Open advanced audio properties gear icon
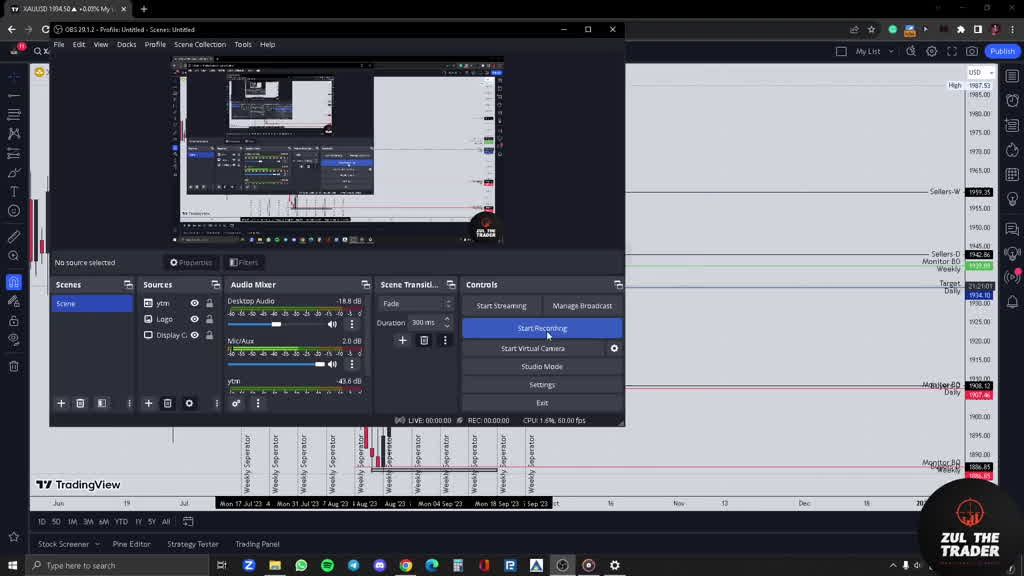Image resolution: width=1024 pixels, height=576 pixels. coord(236,403)
